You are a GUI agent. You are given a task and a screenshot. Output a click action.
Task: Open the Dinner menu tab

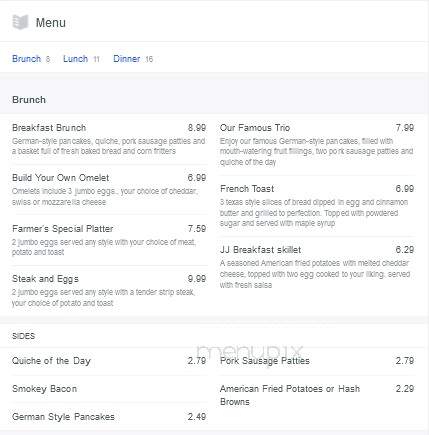pos(126,59)
